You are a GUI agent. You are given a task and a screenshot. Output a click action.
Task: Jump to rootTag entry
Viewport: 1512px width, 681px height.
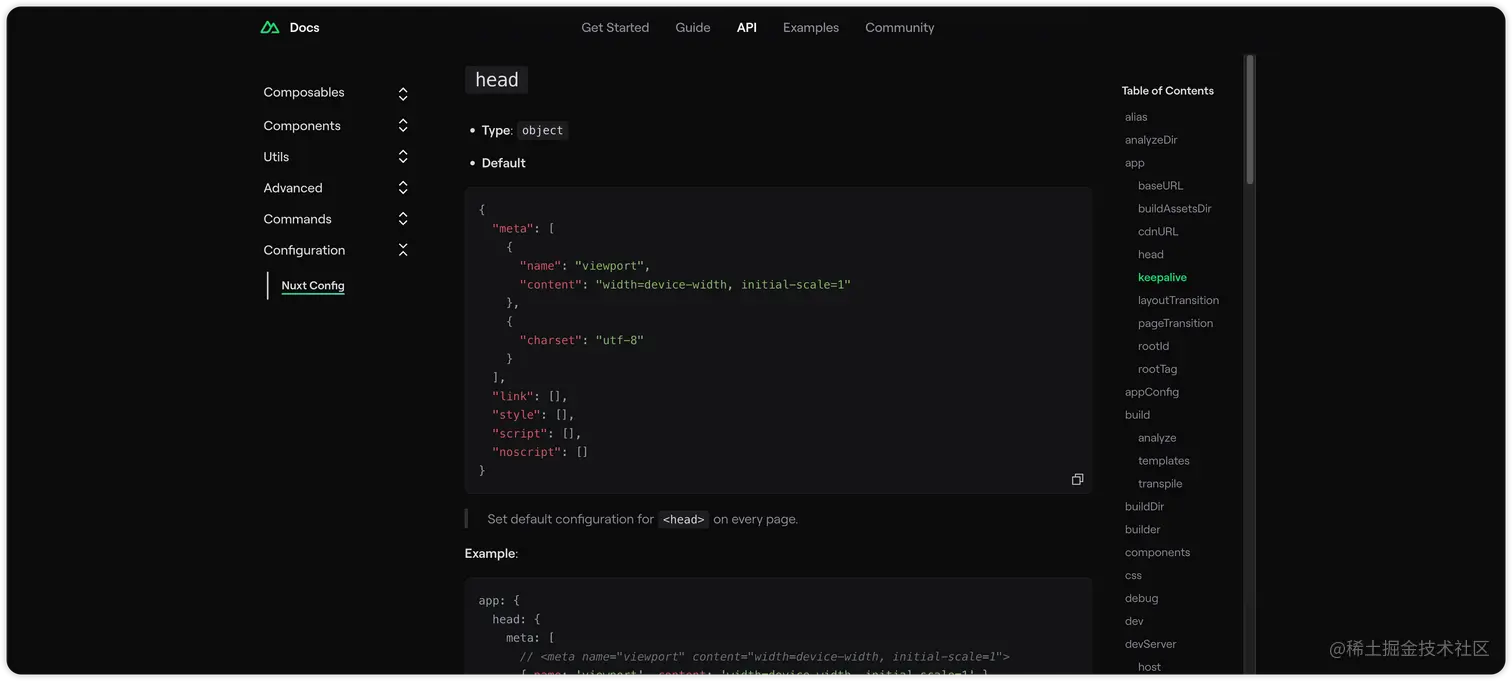tap(1157, 370)
